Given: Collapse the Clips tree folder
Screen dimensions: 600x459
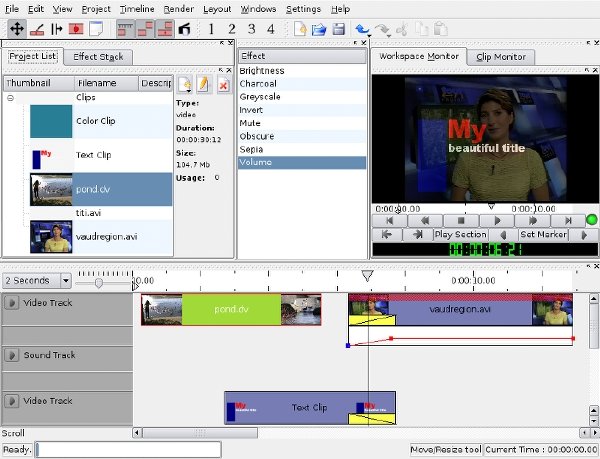Looking at the screenshot, I should (x=11, y=98).
